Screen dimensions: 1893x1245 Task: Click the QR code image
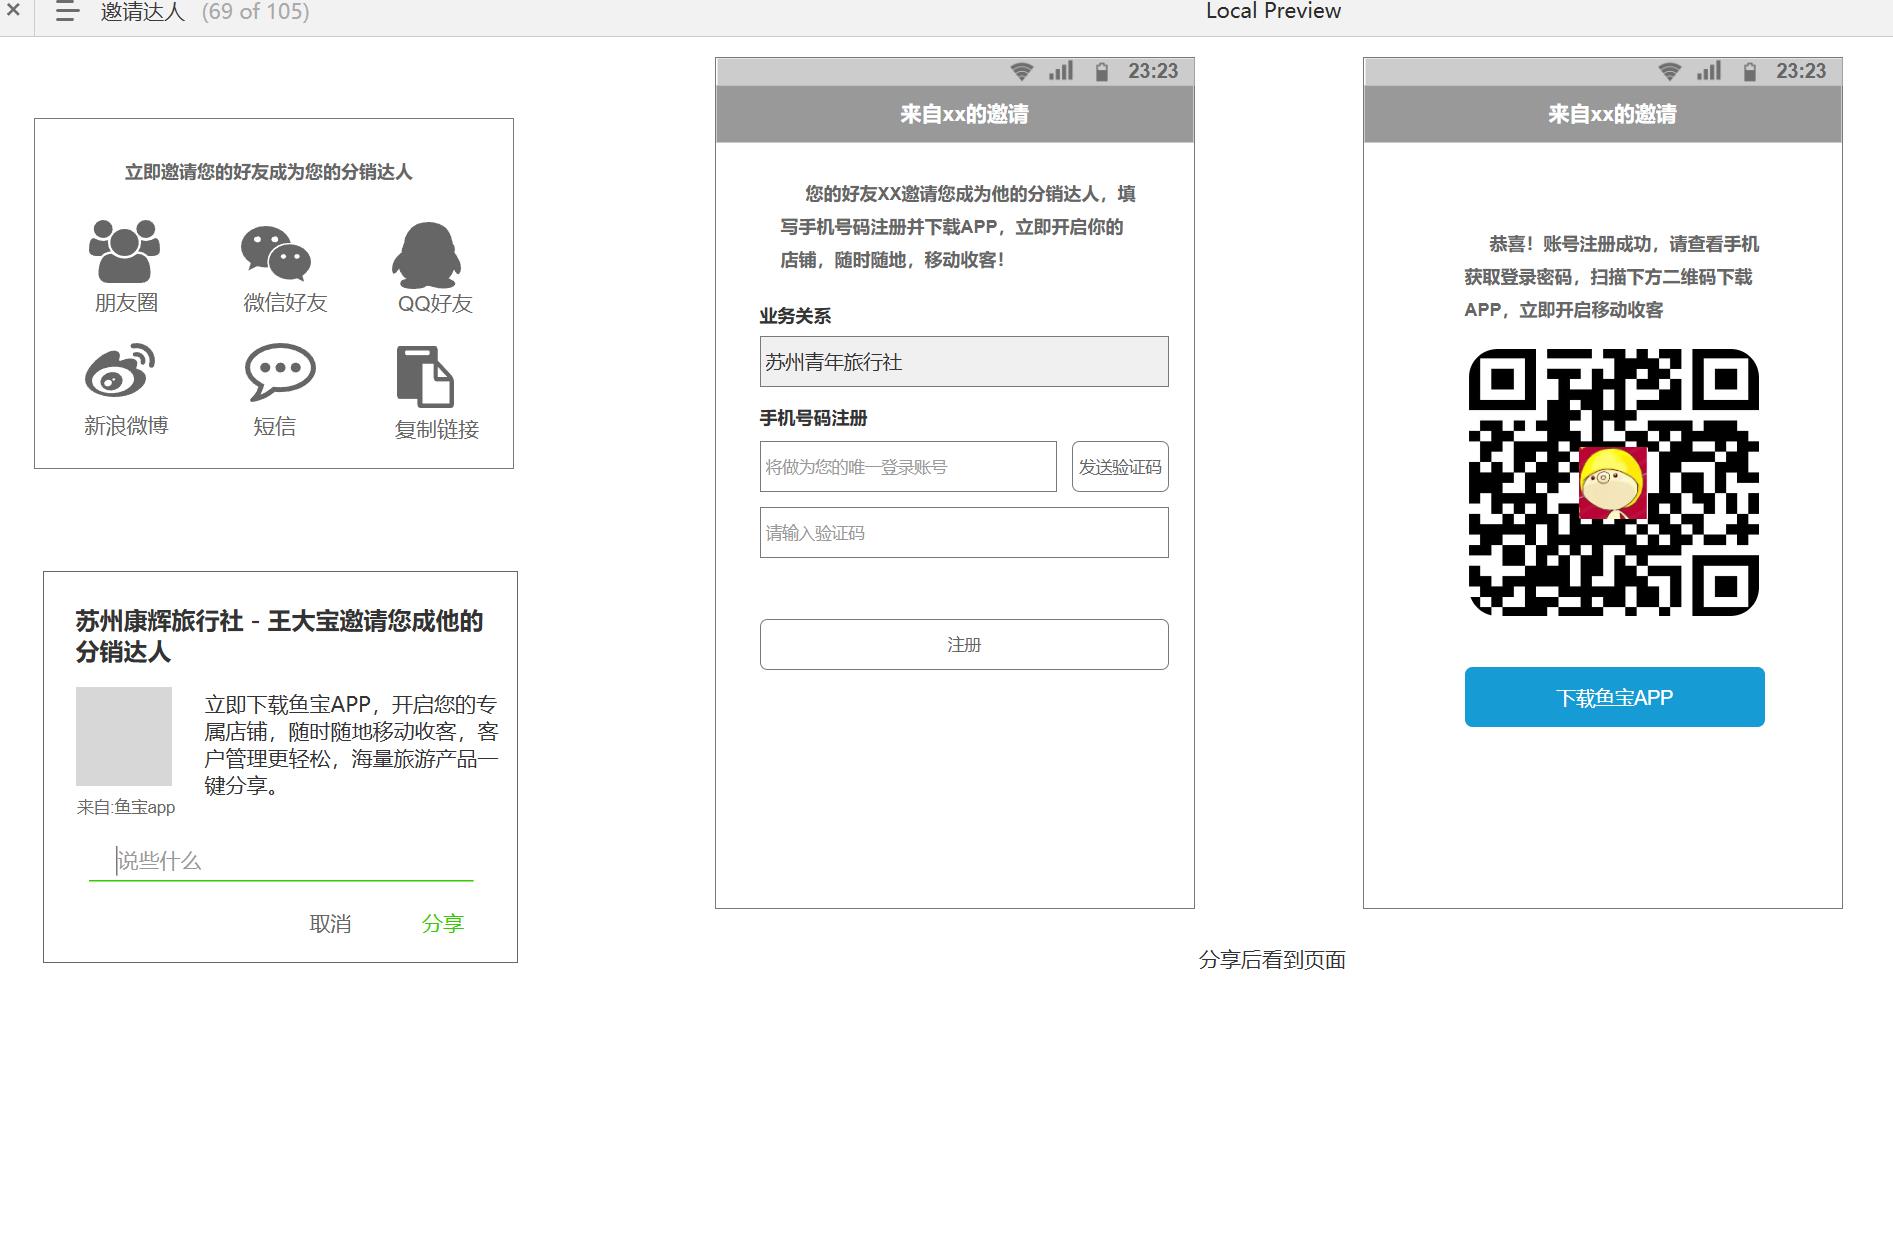pyautogui.click(x=1613, y=482)
